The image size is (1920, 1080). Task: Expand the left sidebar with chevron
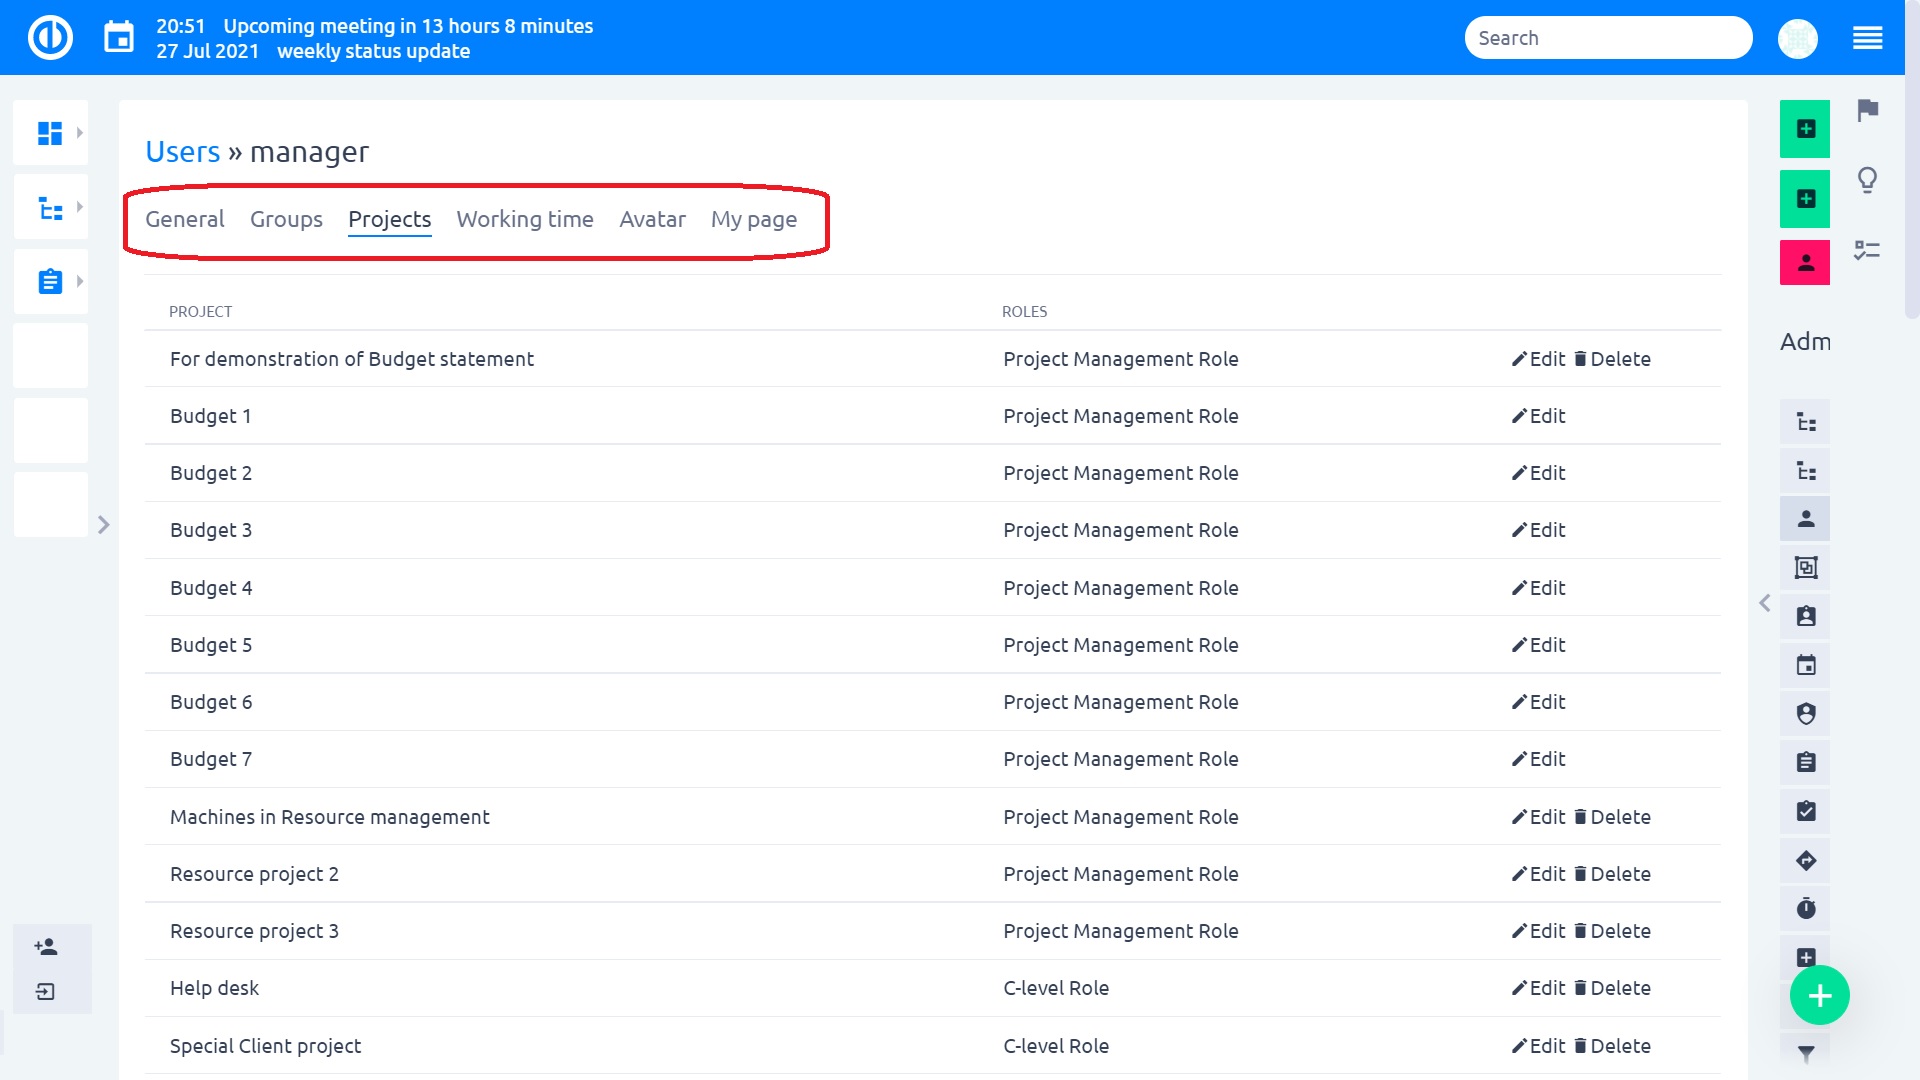[x=103, y=524]
